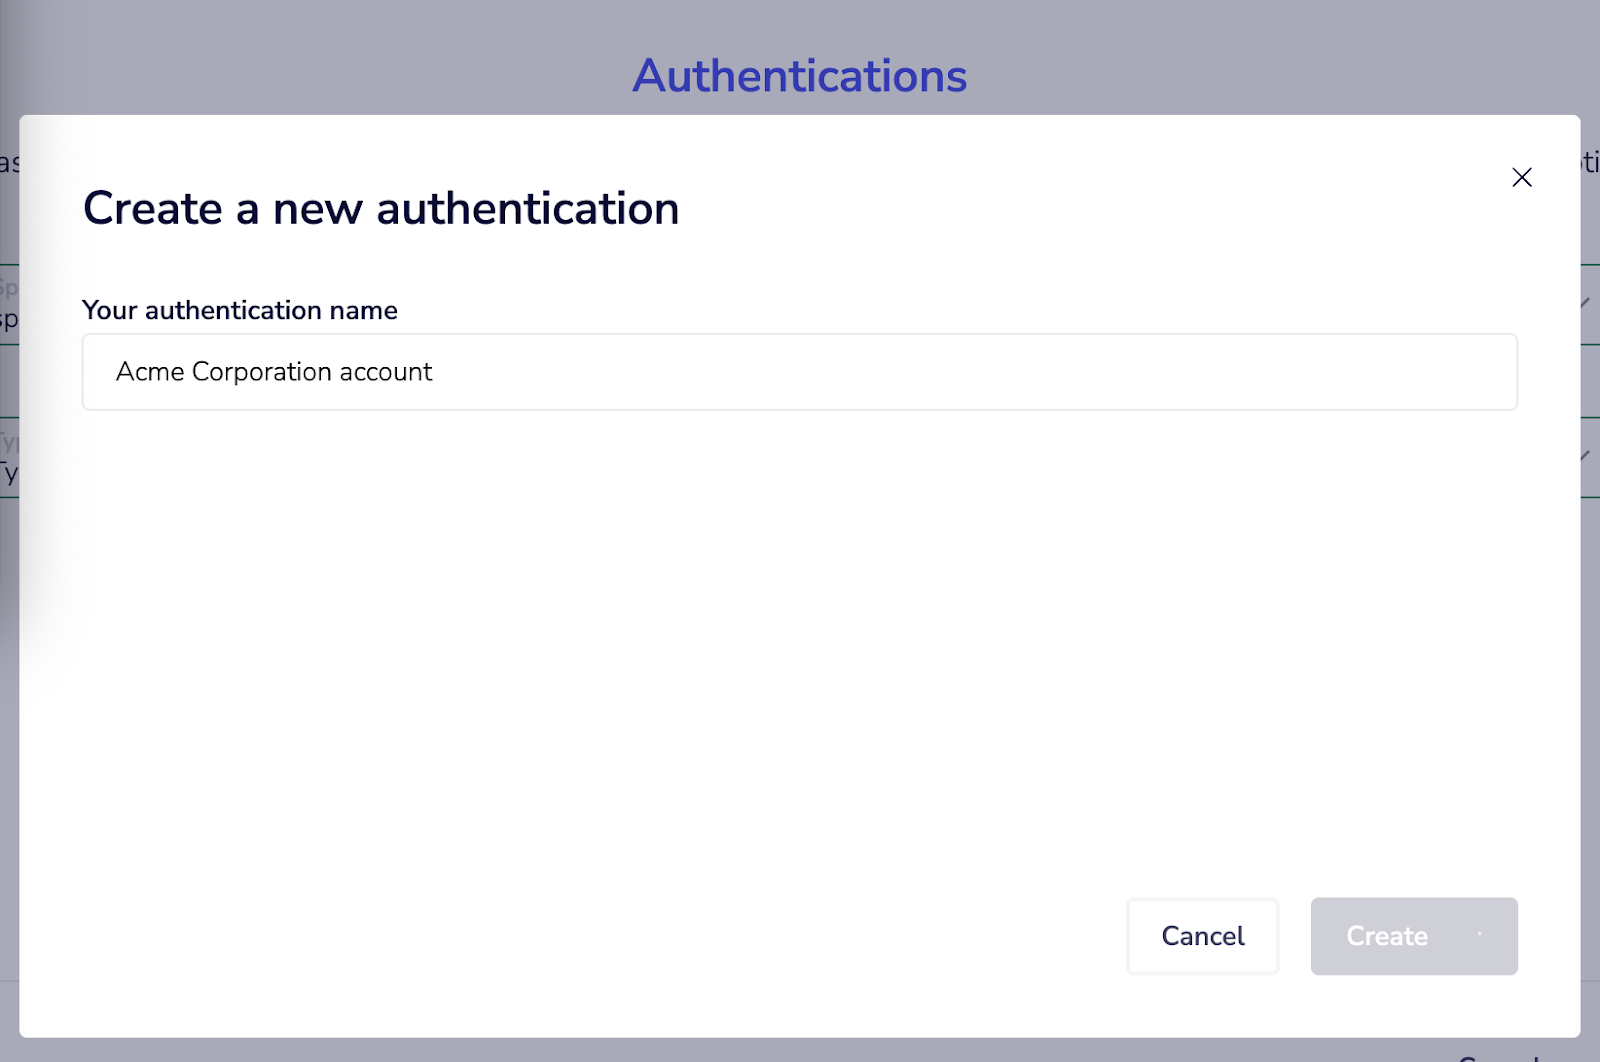This screenshot has height=1062, width=1600.
Task: Click the Cancel button
Action: (1202, 936)
